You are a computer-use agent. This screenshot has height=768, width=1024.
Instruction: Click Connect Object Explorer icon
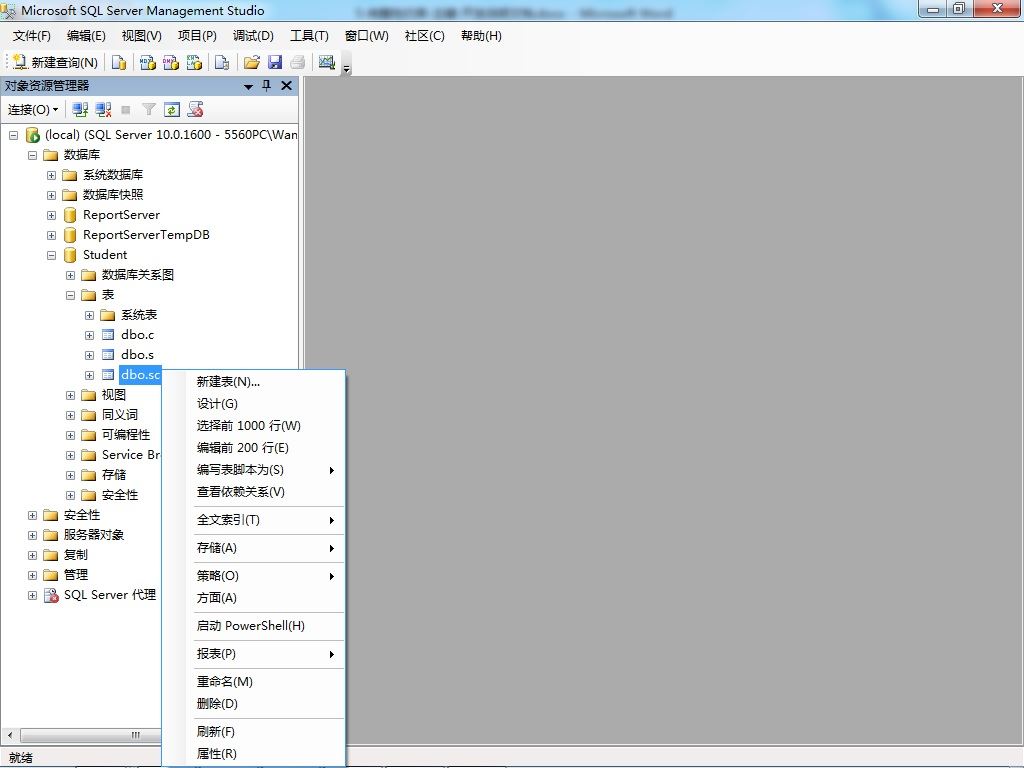(80, 110)
